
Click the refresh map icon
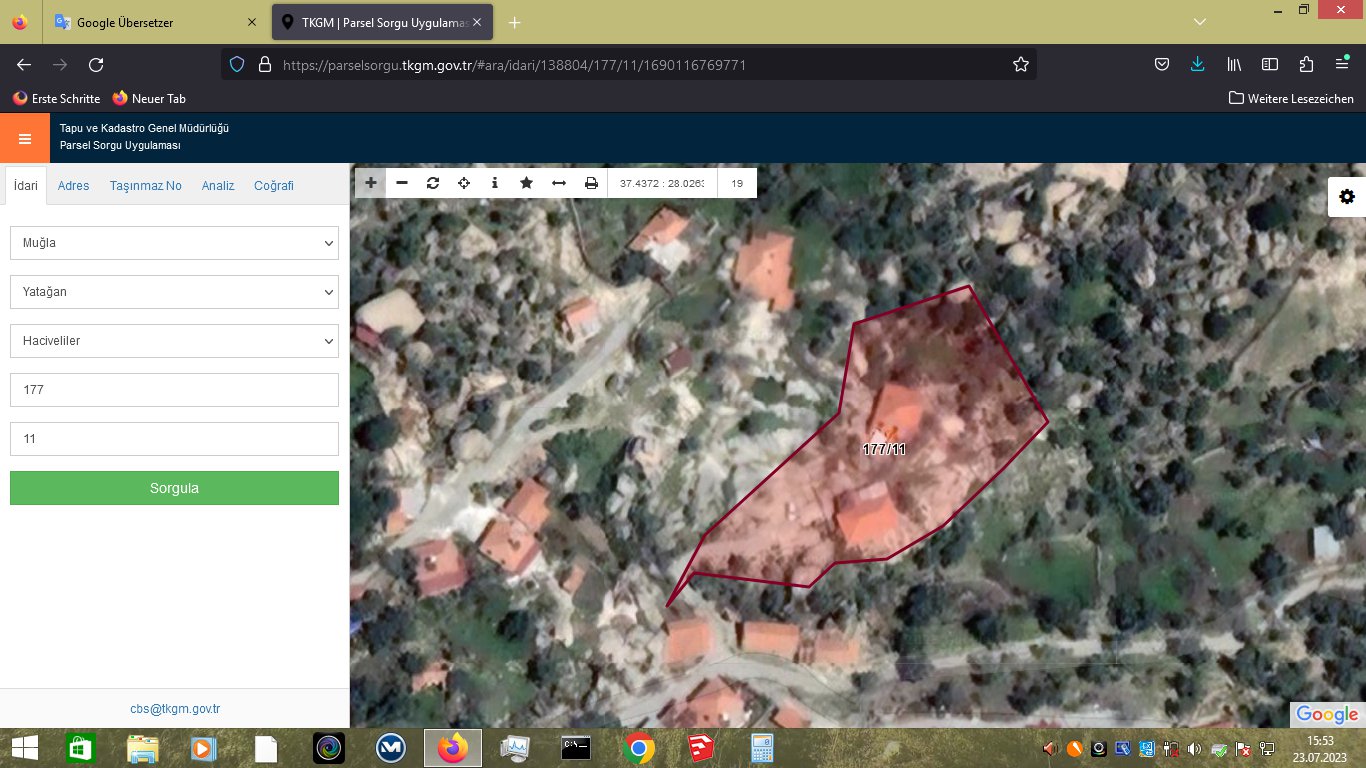click(x=433, y=183)
